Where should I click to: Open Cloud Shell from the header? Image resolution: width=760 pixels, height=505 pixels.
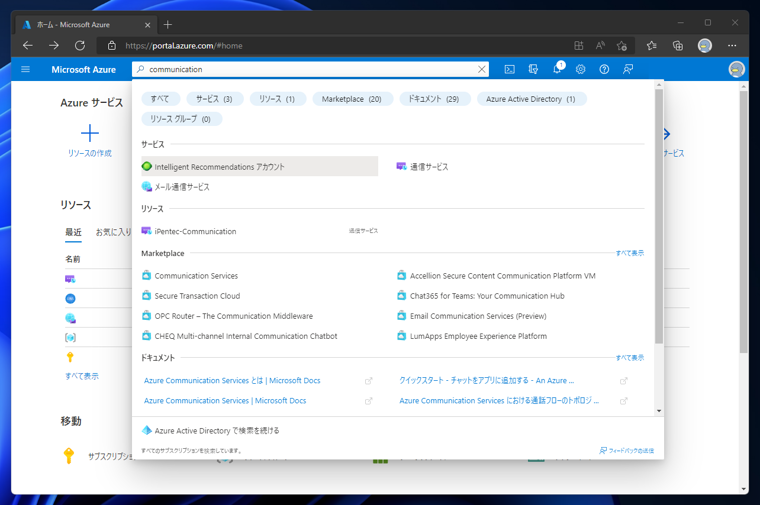point(509,69)
